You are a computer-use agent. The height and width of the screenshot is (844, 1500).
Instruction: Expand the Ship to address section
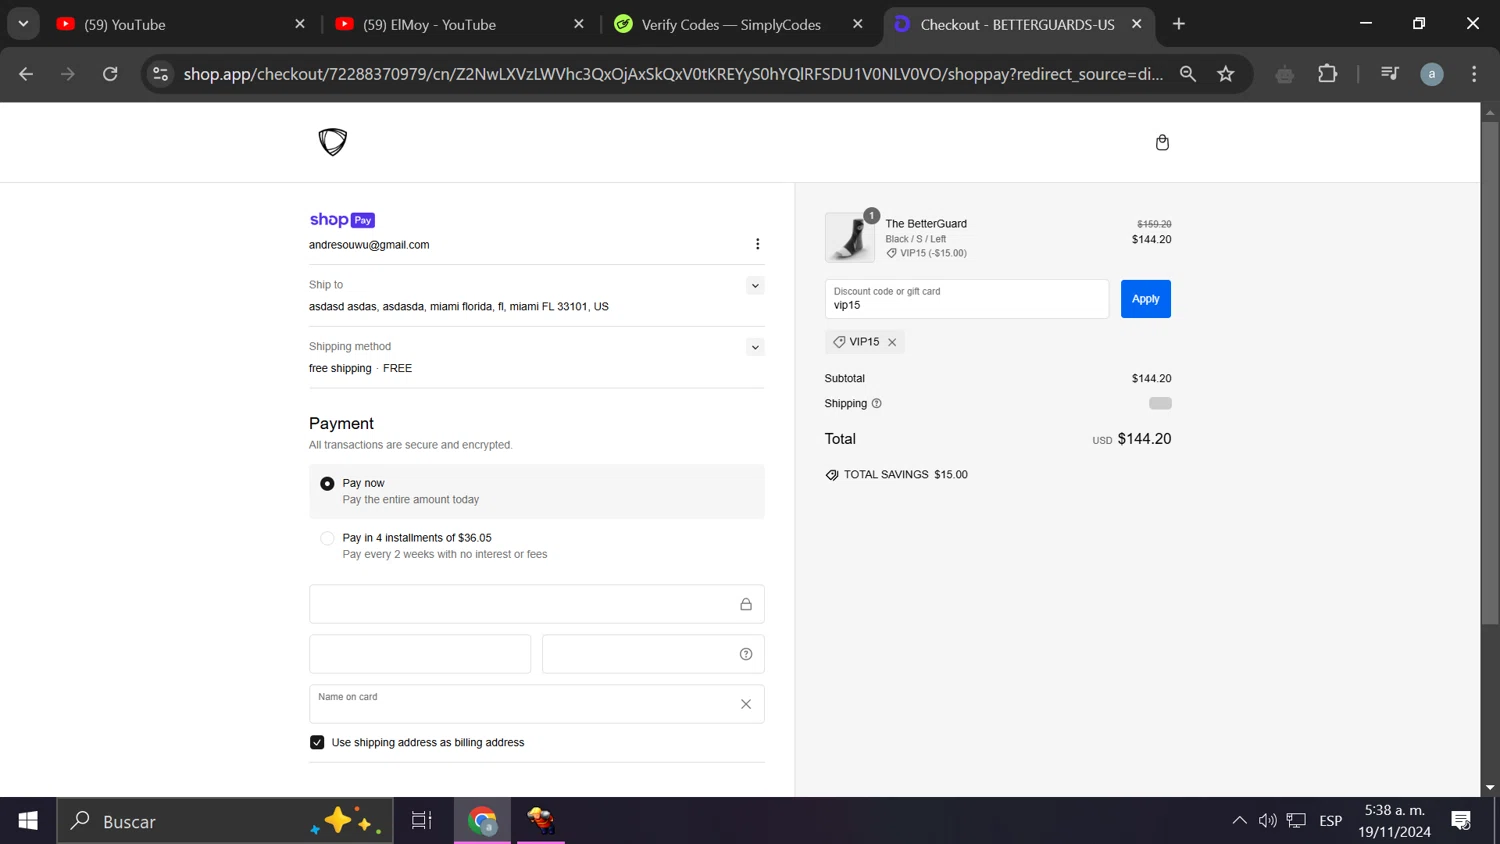pos(755,286)
